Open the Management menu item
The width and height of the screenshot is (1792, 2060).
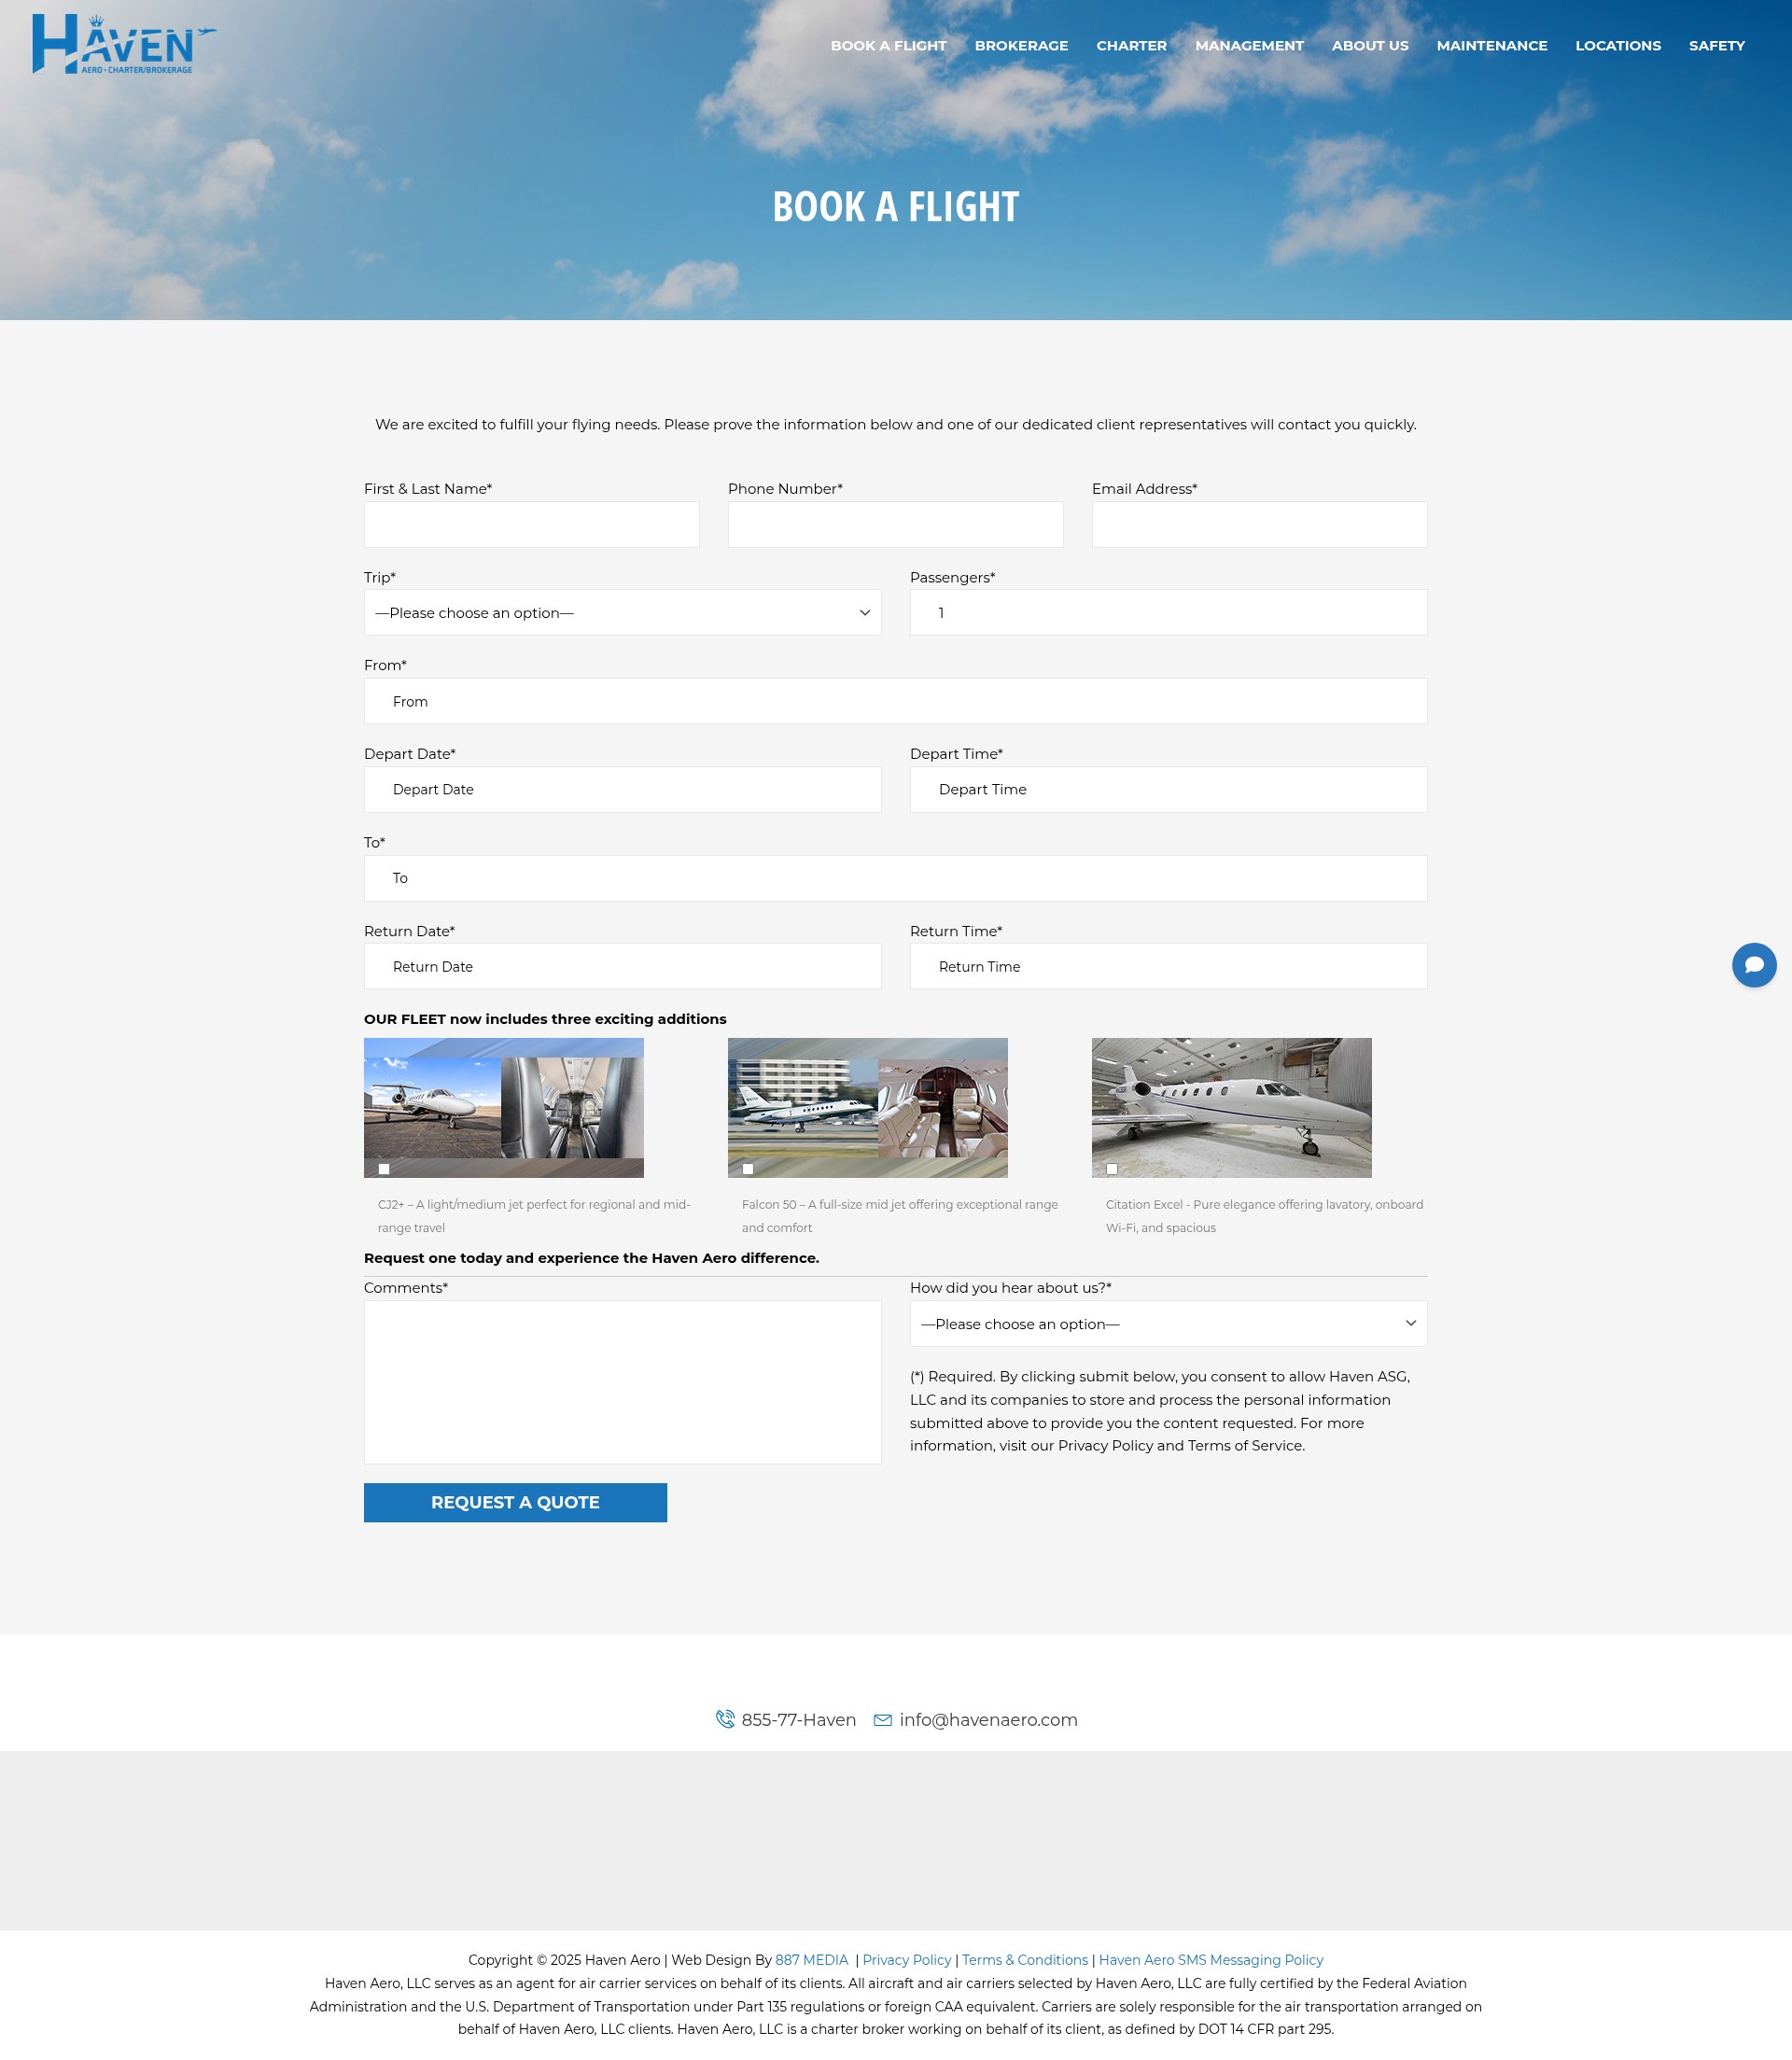coord(1249,45)
